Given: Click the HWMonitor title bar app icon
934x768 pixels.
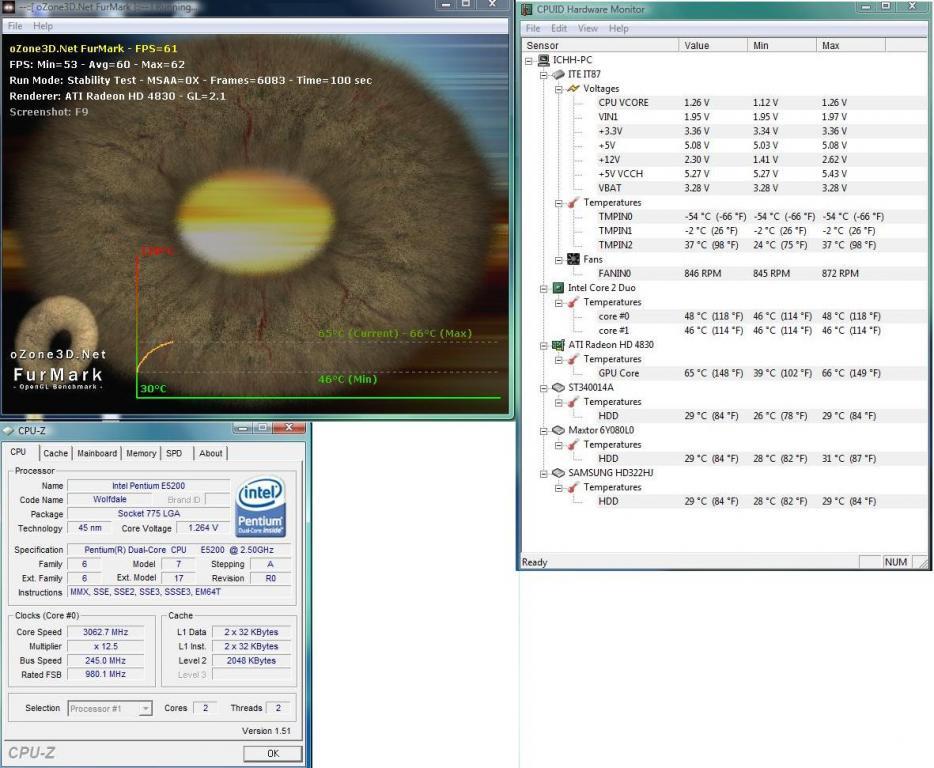Looking at the screenshot, I should click(527, 10).
